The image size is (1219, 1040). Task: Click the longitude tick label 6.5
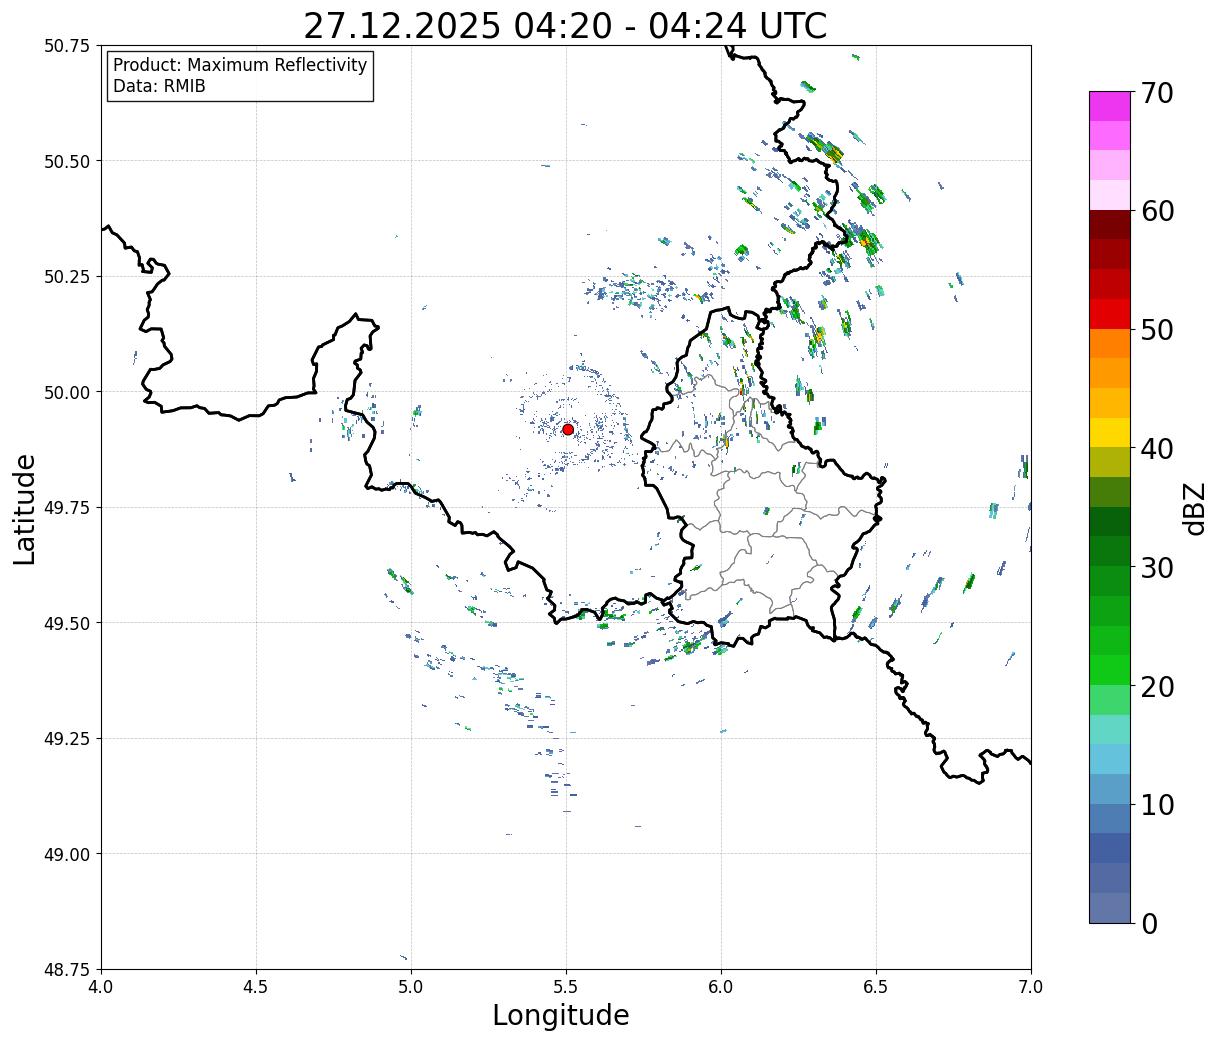876,987
